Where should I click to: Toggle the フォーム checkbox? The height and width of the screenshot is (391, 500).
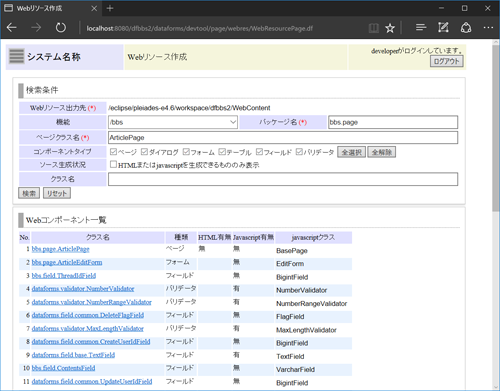(x=186, y=152)
